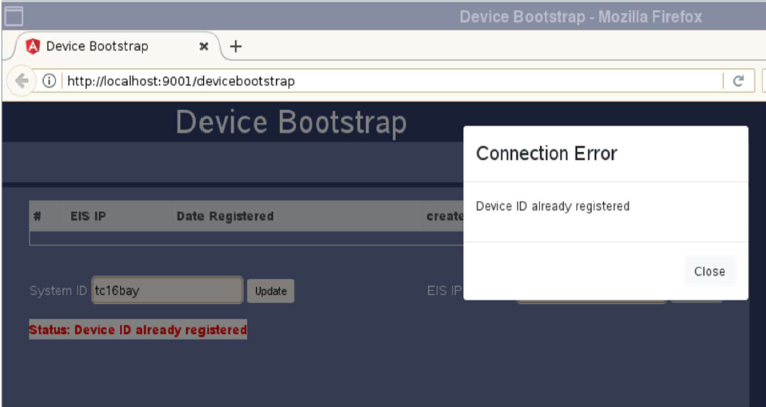Click the Date Registered column header
The width and height of the screenshot is (766, 407).
tap(225, 216)
